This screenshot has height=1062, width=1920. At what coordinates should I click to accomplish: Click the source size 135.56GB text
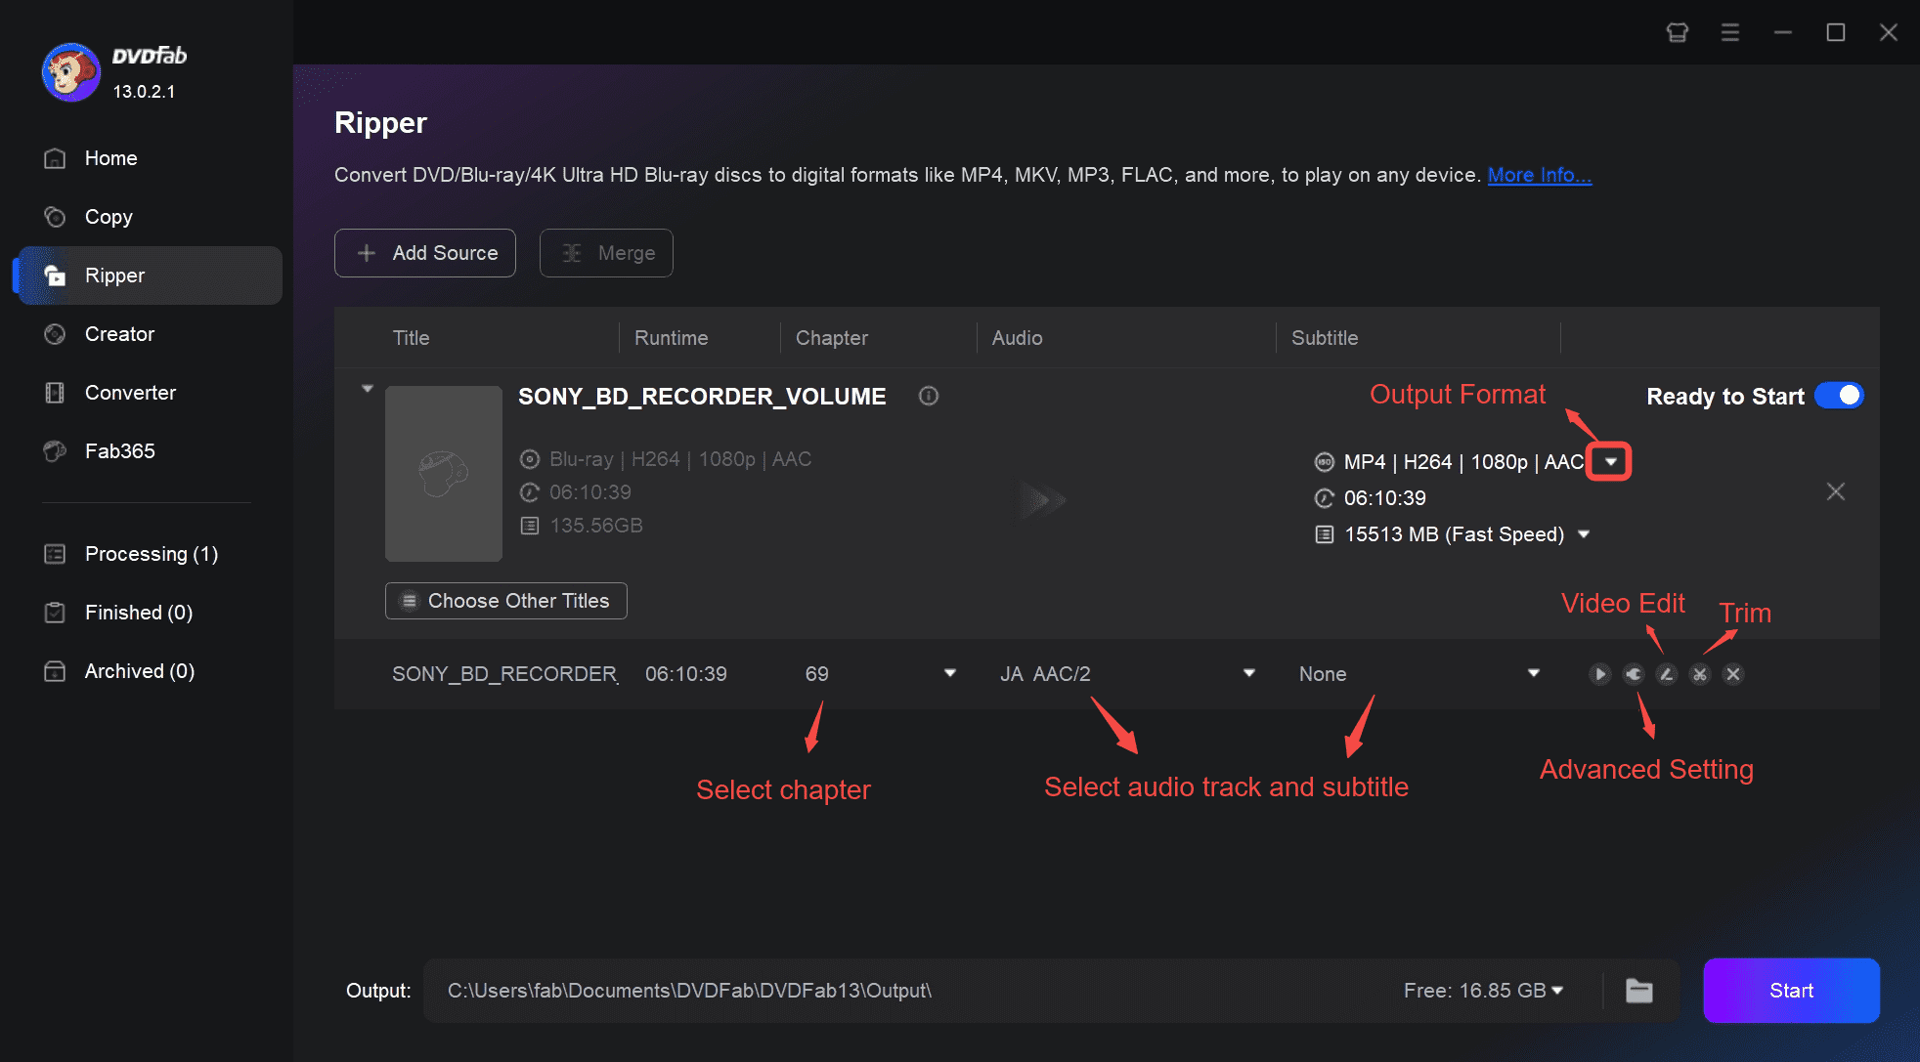596,526
